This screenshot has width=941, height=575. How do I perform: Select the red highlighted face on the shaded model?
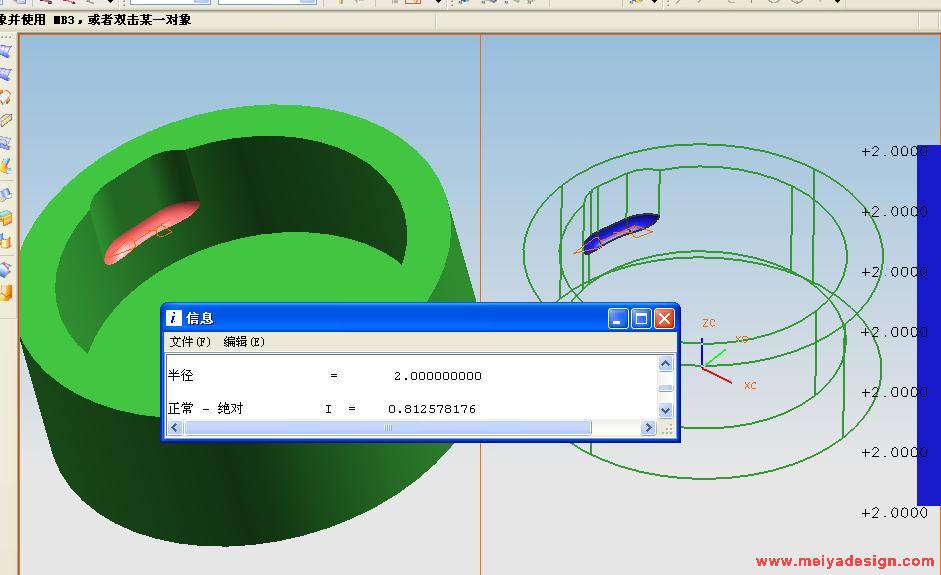pos(151,233)
